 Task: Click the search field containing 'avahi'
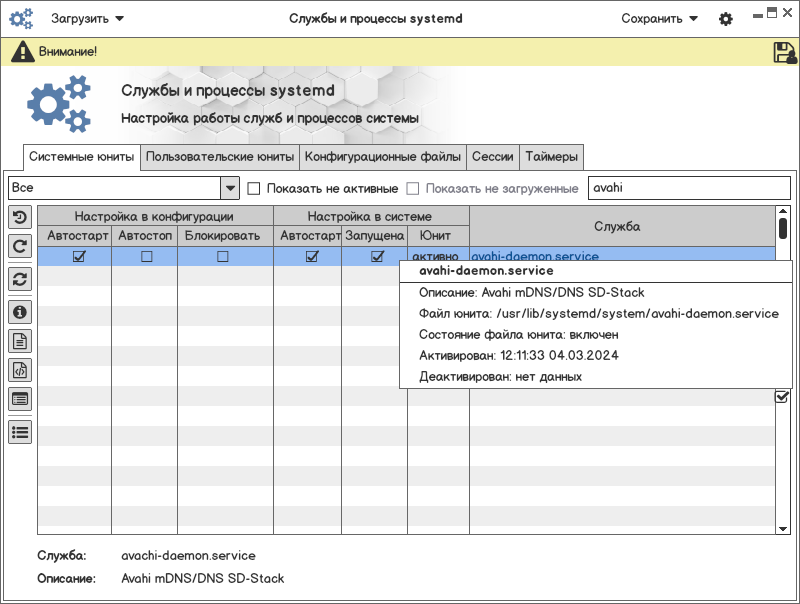688,188
